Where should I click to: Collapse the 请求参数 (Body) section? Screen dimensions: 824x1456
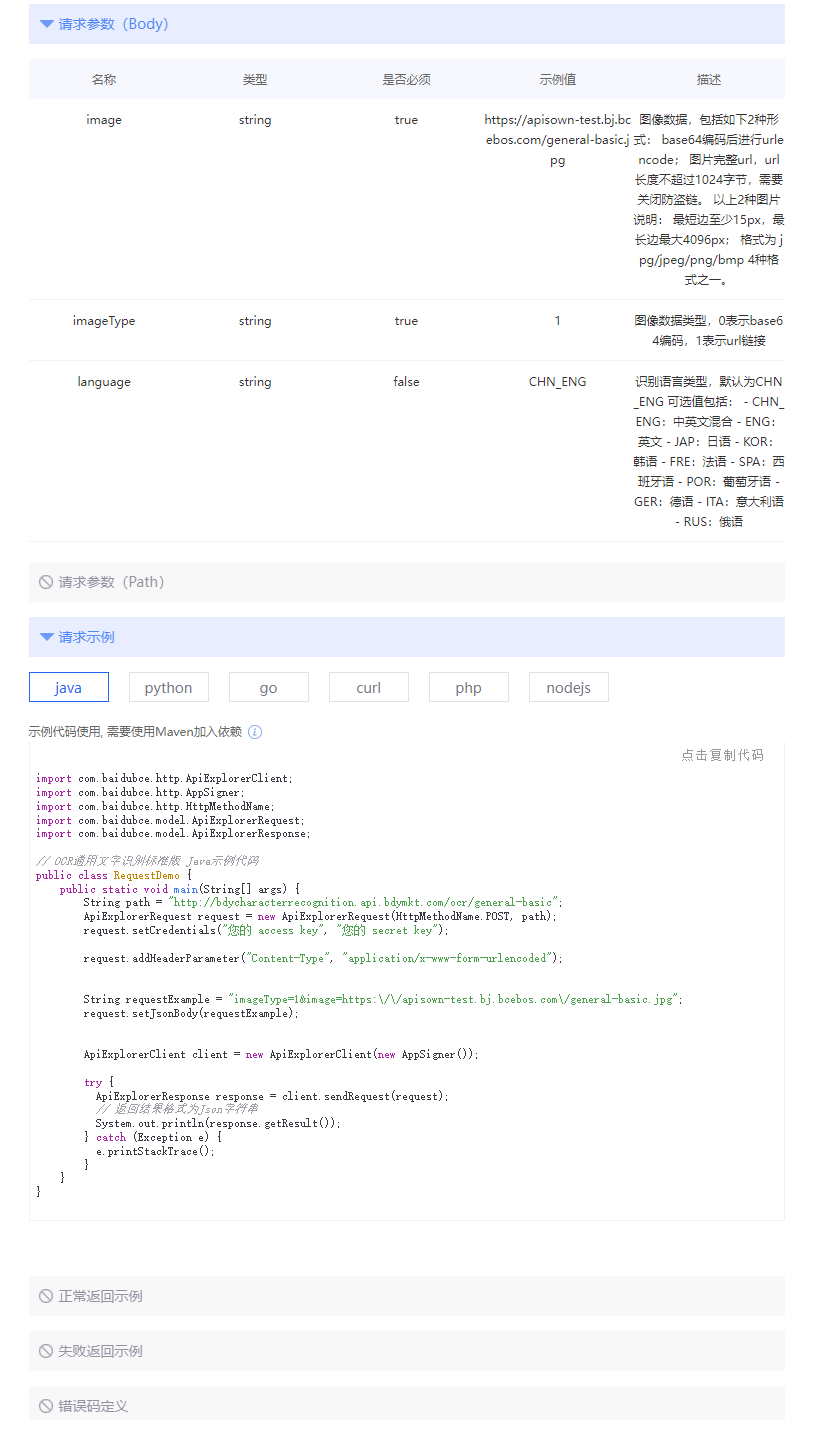406,24
